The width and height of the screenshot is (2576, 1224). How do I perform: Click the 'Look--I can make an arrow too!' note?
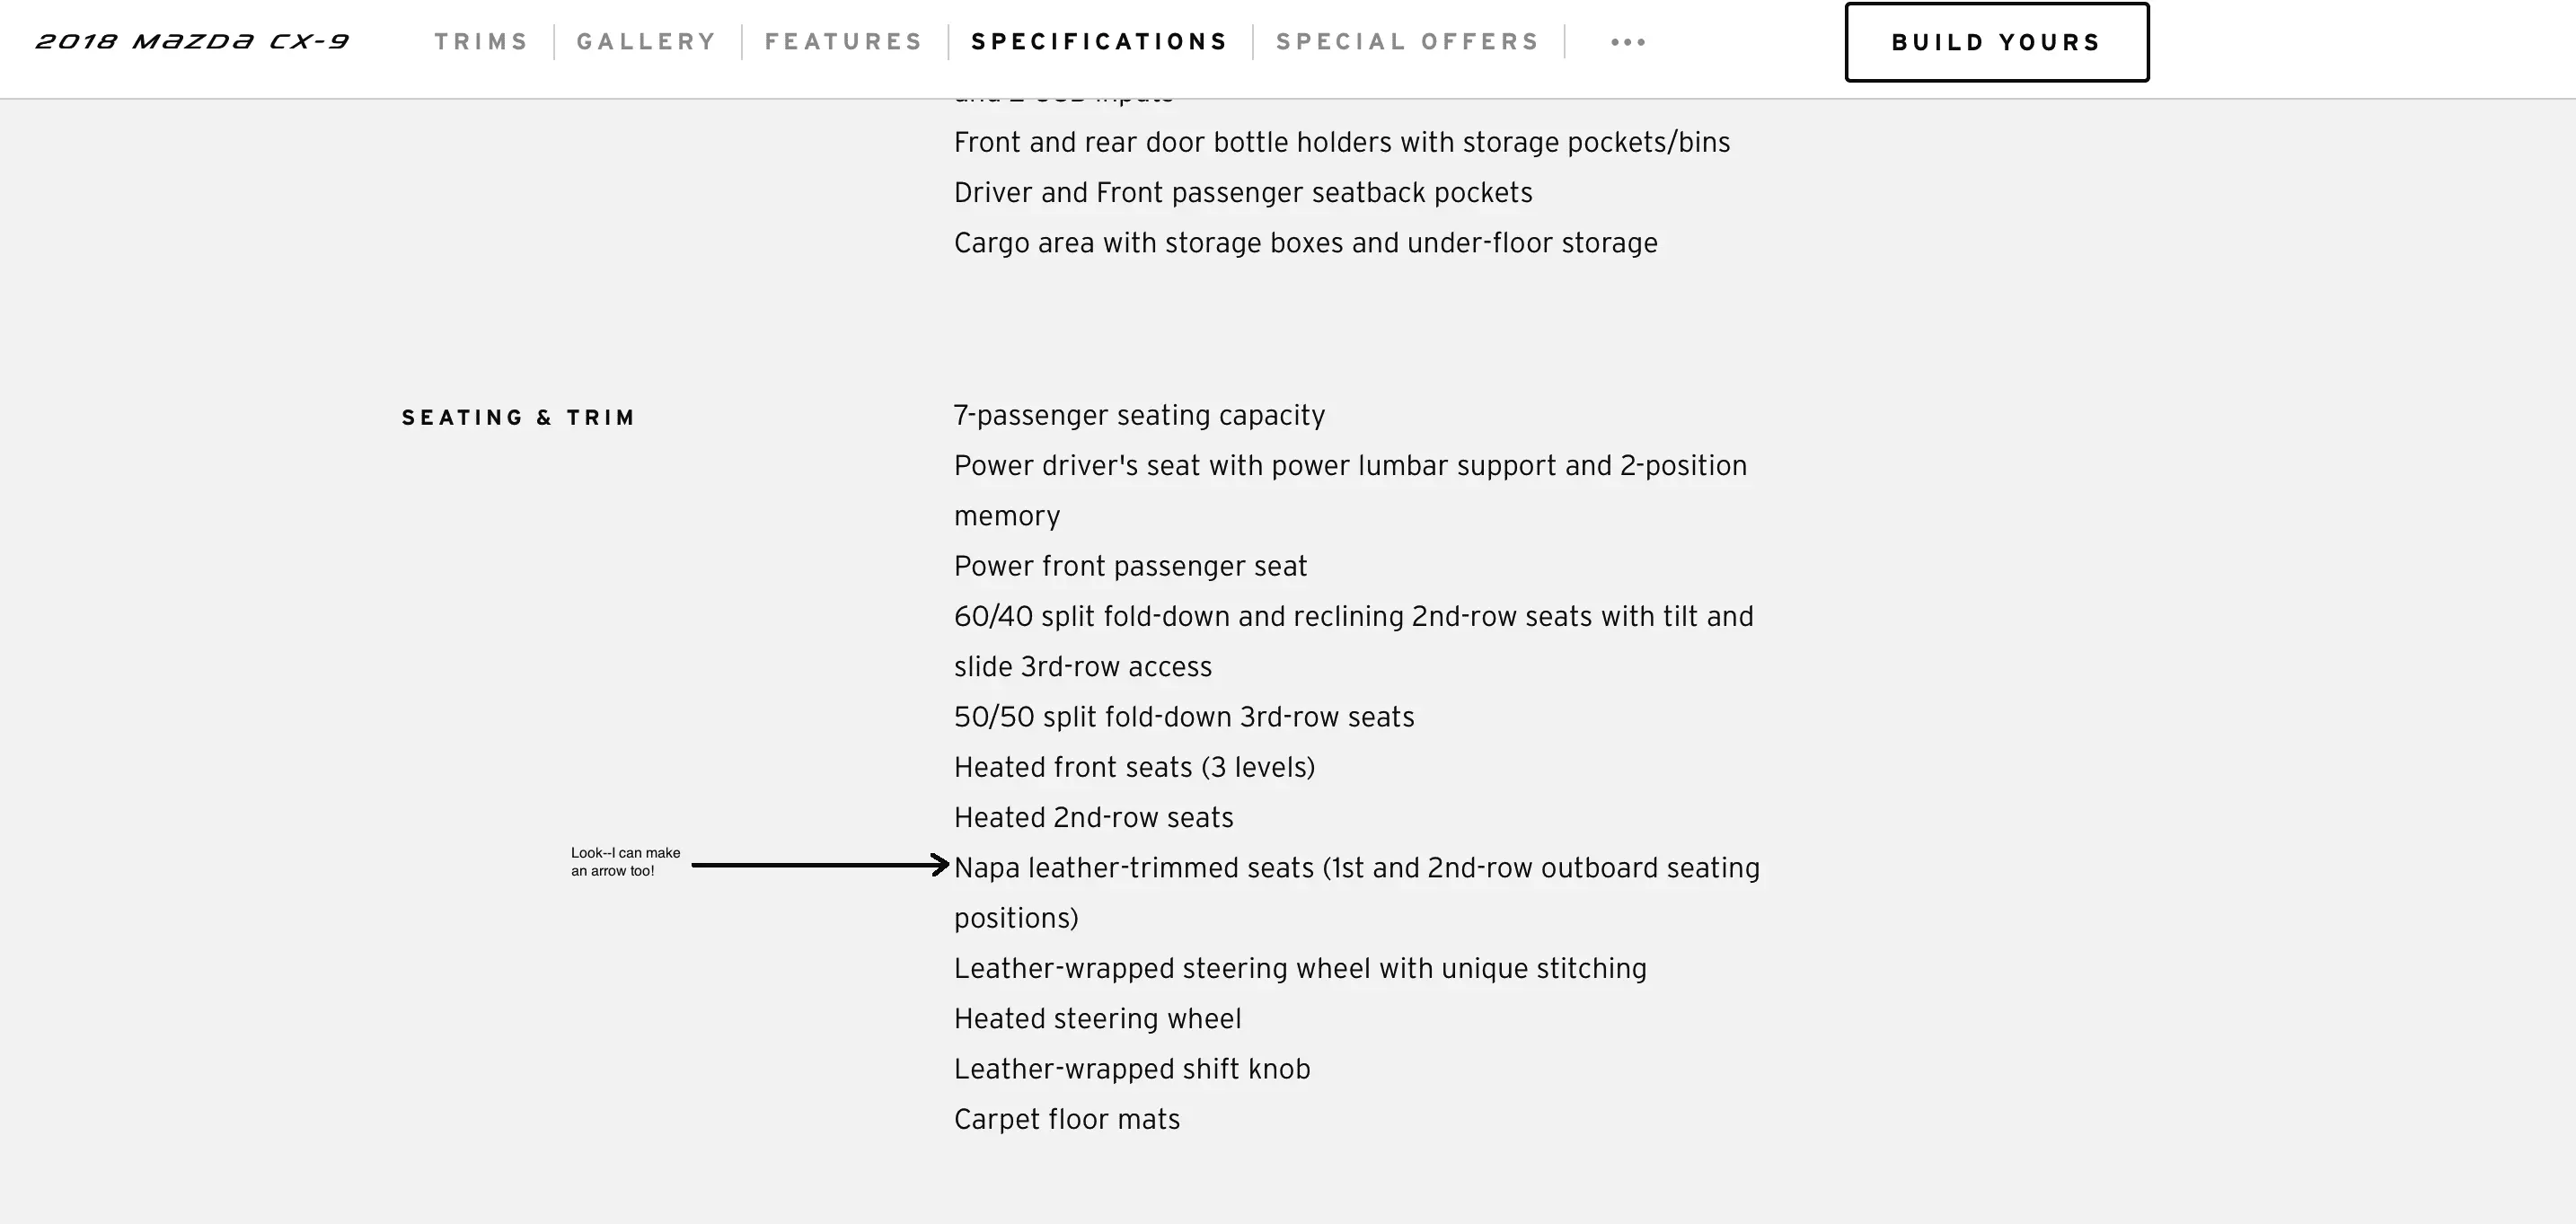tap(625, 862)
